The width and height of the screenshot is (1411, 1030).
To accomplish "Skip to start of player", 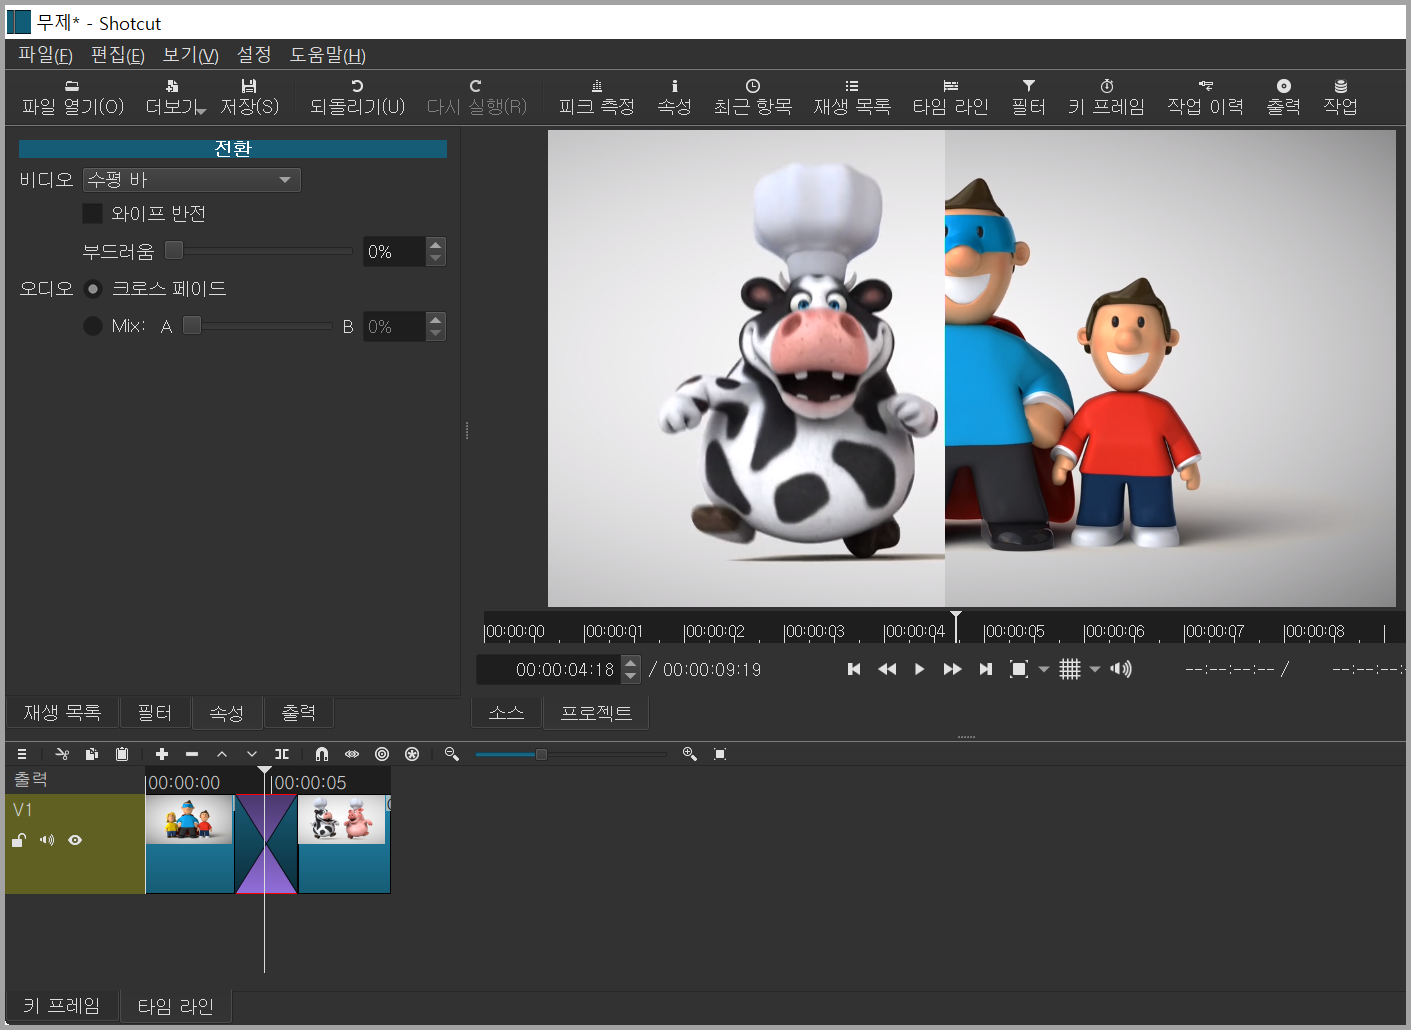I will pos(854,669).
